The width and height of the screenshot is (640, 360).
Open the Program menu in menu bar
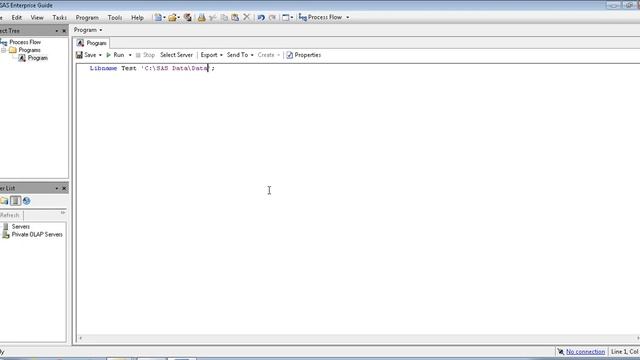[x=87, y=18]
